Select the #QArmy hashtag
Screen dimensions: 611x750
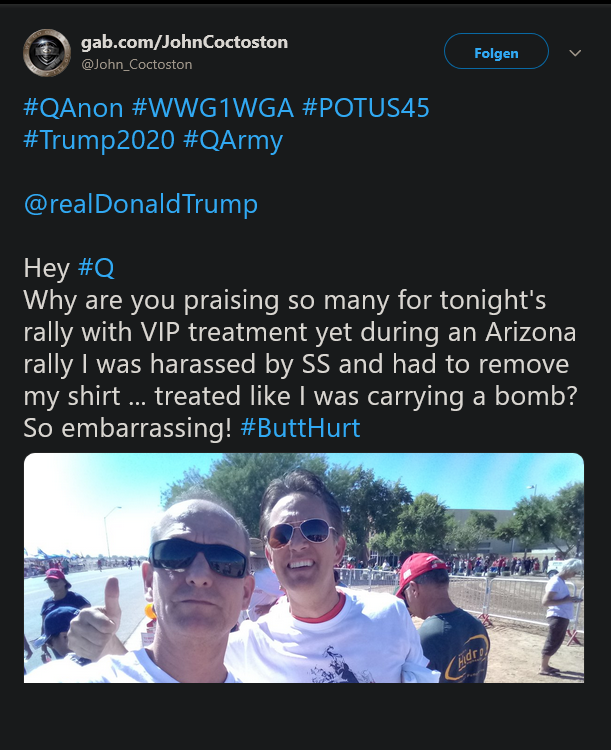point(233,140)
